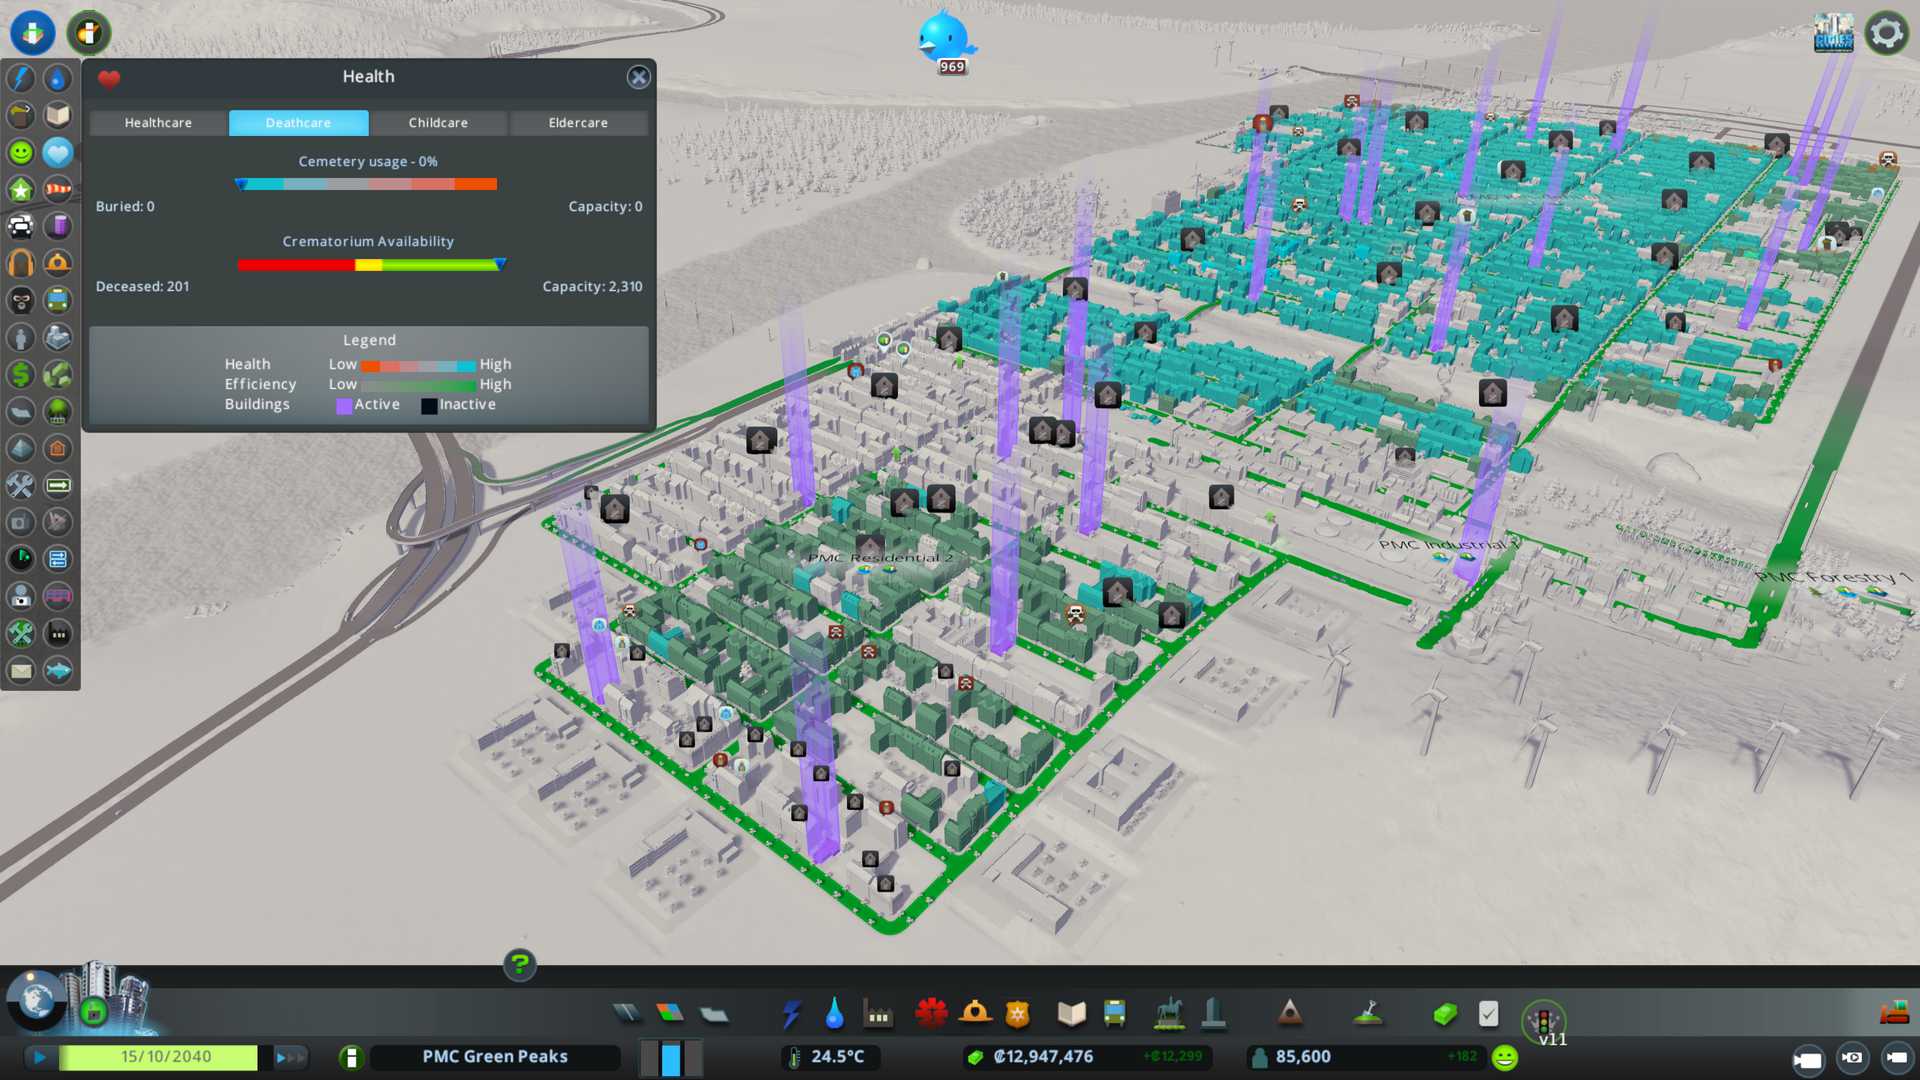Open the Zoning tool
The width and height of the screenshot is (1920, 1080).
tap(670, 1014)
